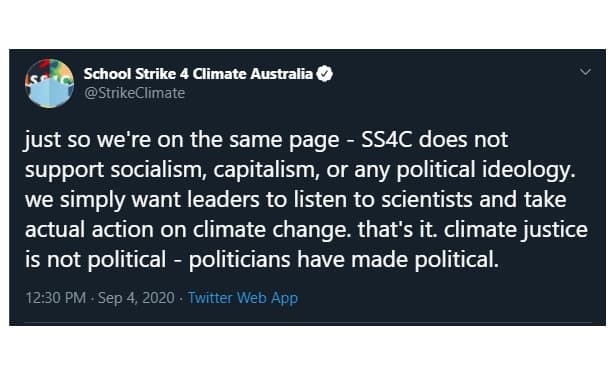
Task: Click the 12:30 PM timestamp
Action: pyautogui.click(x=55, y=298)
